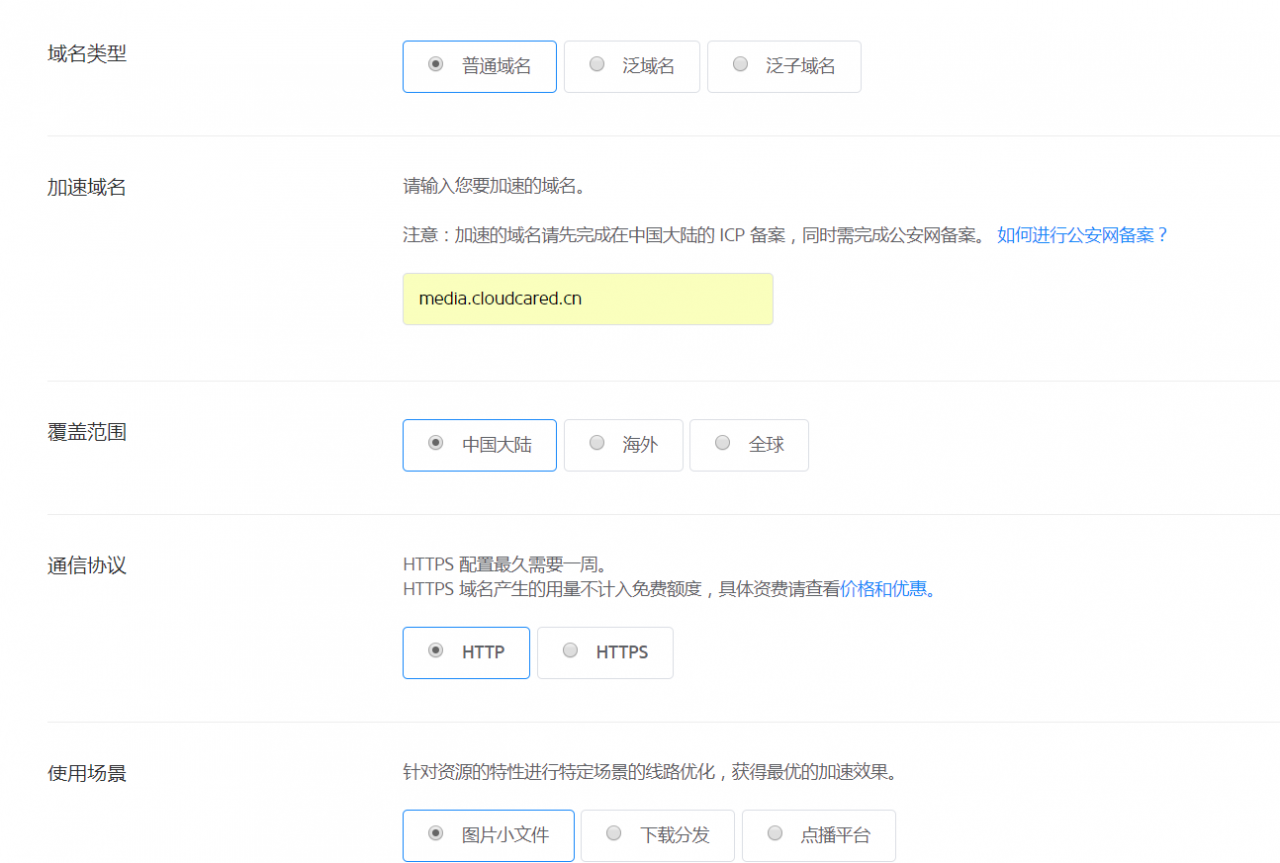
Task: Click the 覆盖范围 section label
Action: click(87, 432)
